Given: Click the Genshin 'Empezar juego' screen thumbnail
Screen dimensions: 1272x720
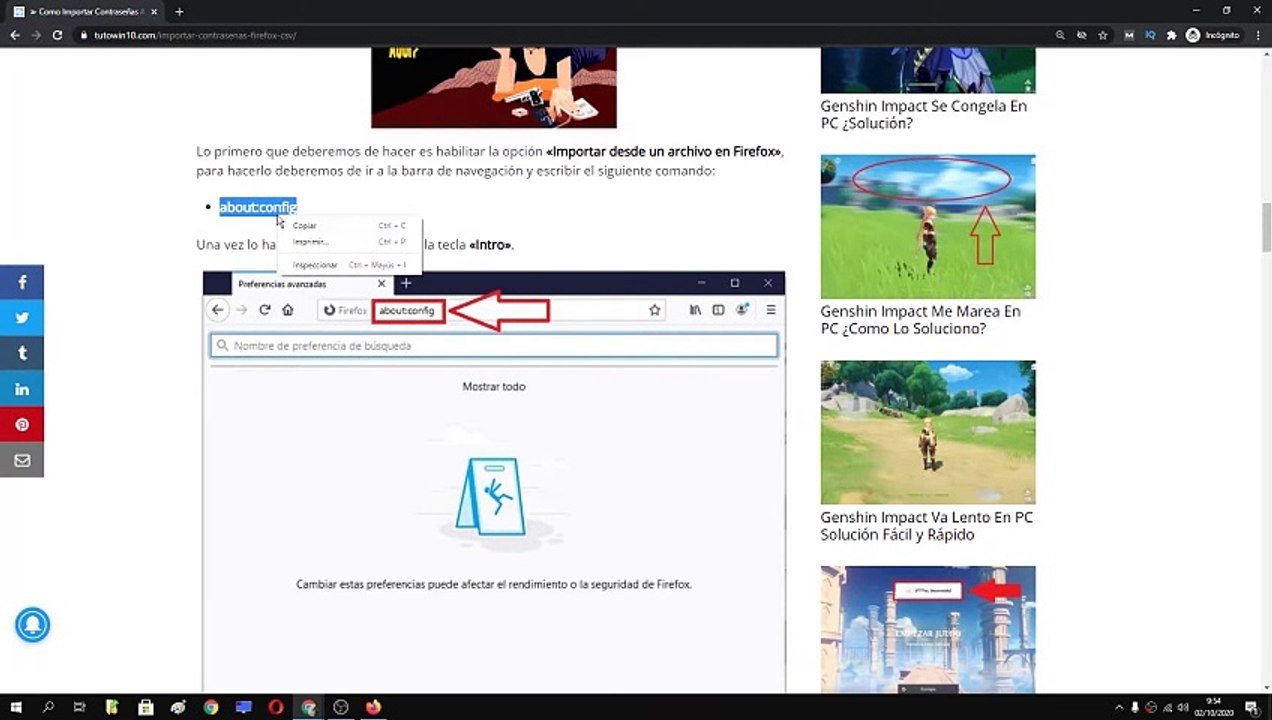Looking at the screenshot, I should [928, 630].
